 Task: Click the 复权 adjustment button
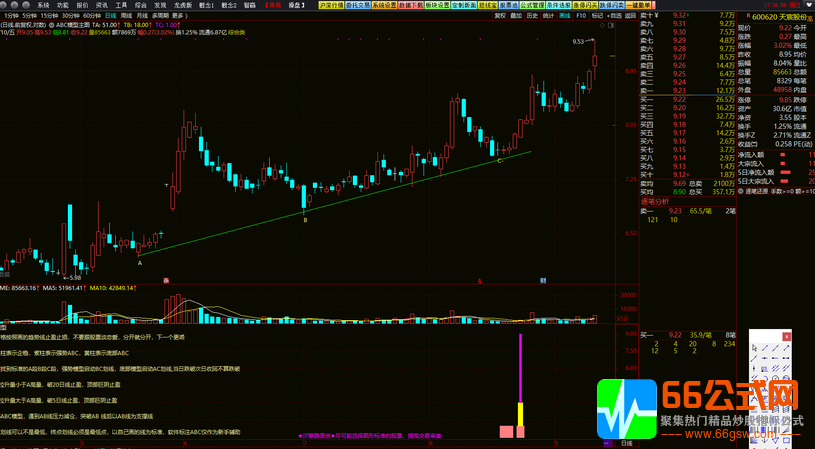[x=500, y=17]
